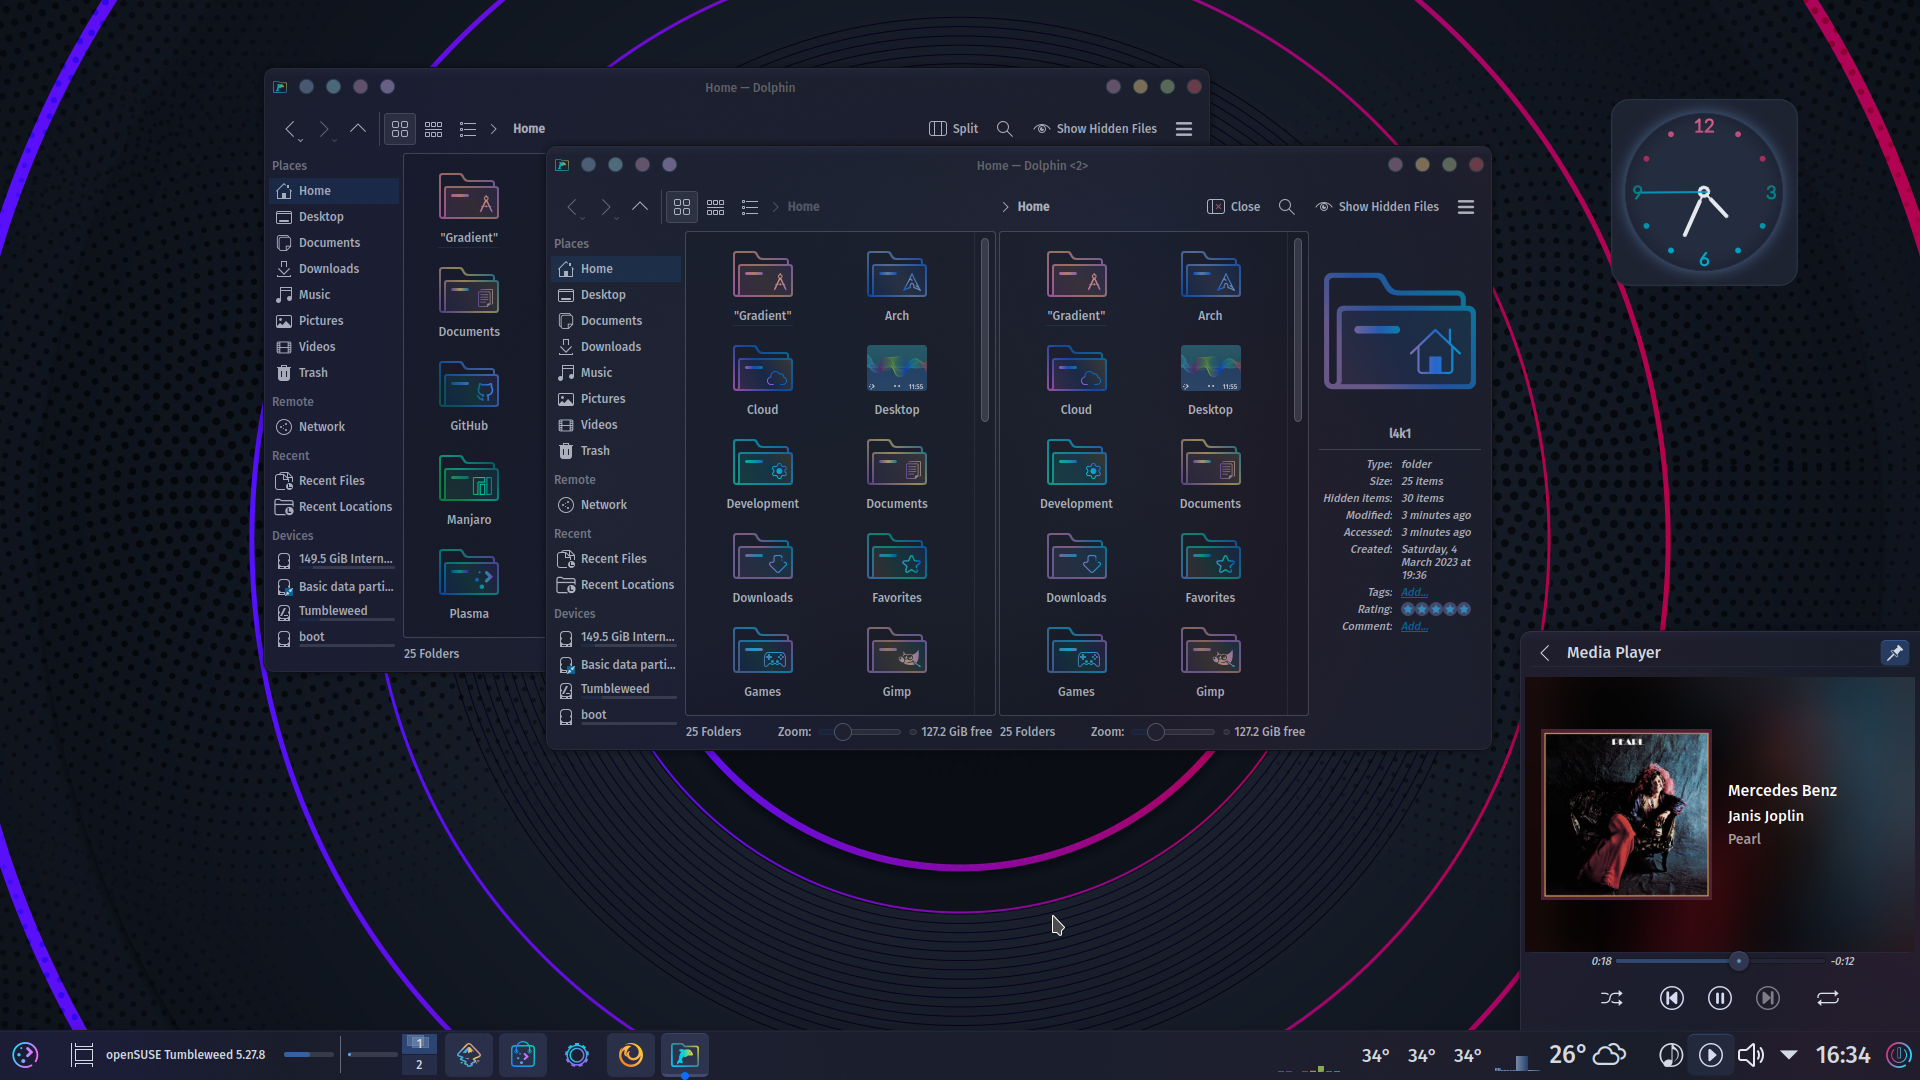Click Home breadcrumb in the right pane
Viewport: 1920px width, 1080px height.
click(1033, 207)
